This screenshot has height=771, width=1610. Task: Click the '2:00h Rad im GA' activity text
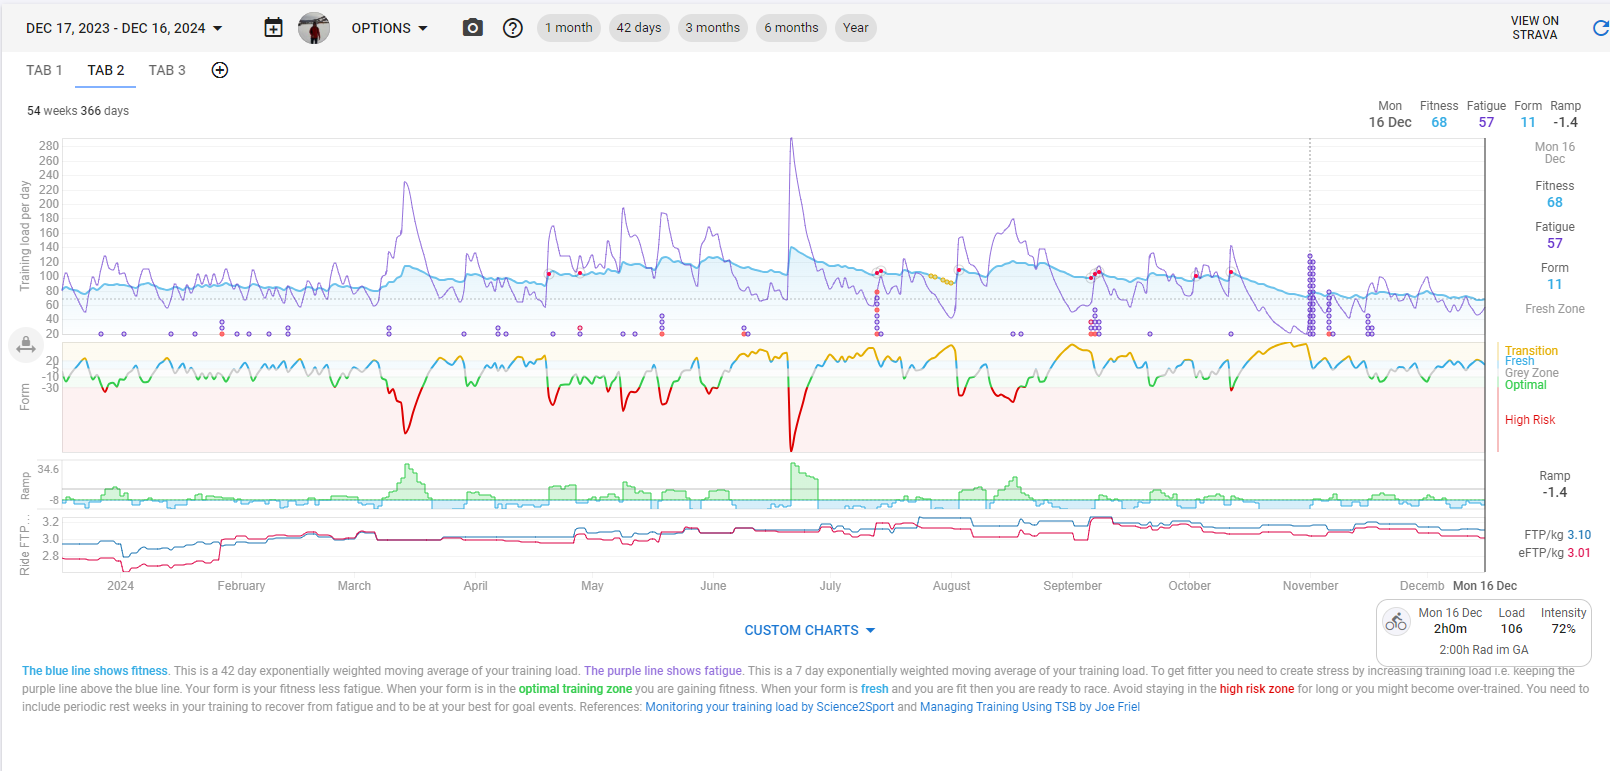coord(1484,650)
